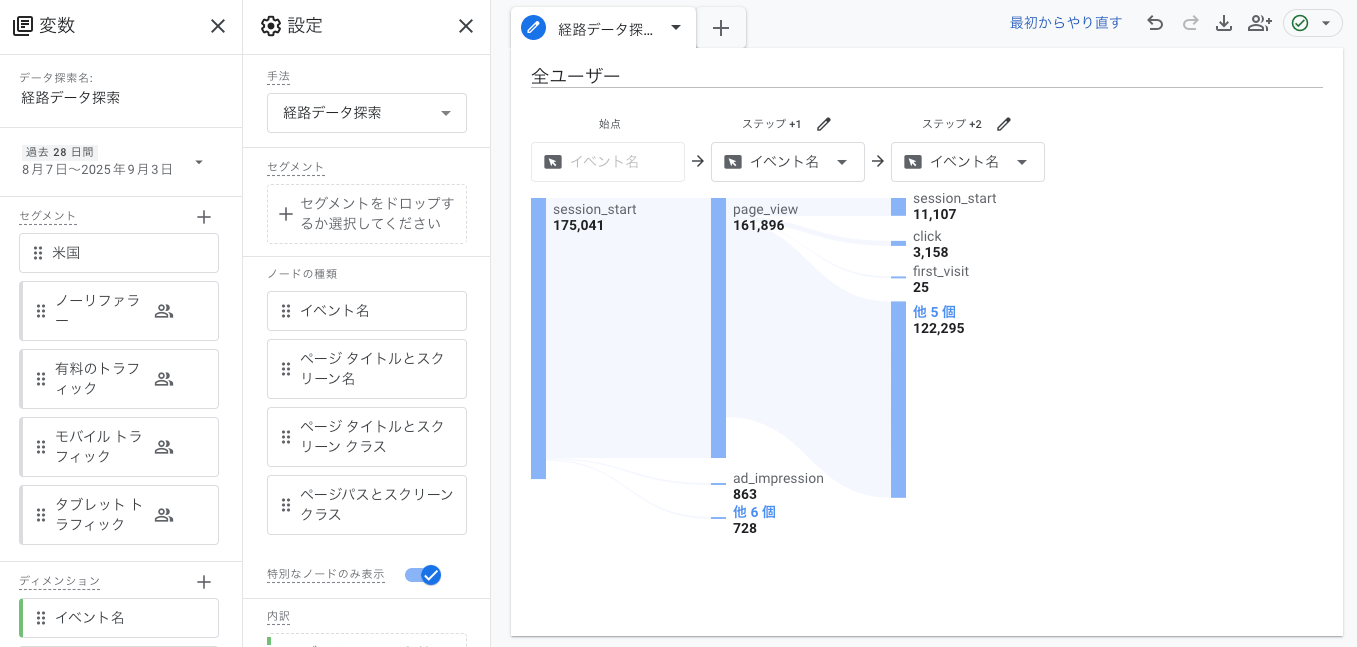Click the settings gear icon in 設定 panel
The height and width of the screenshot is (647, 1357).
[x=270, y=26]
